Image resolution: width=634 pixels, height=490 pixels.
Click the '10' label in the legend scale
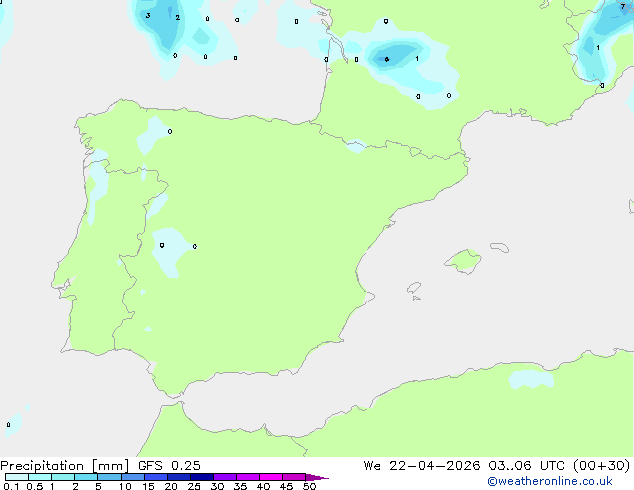coord(125,486)
